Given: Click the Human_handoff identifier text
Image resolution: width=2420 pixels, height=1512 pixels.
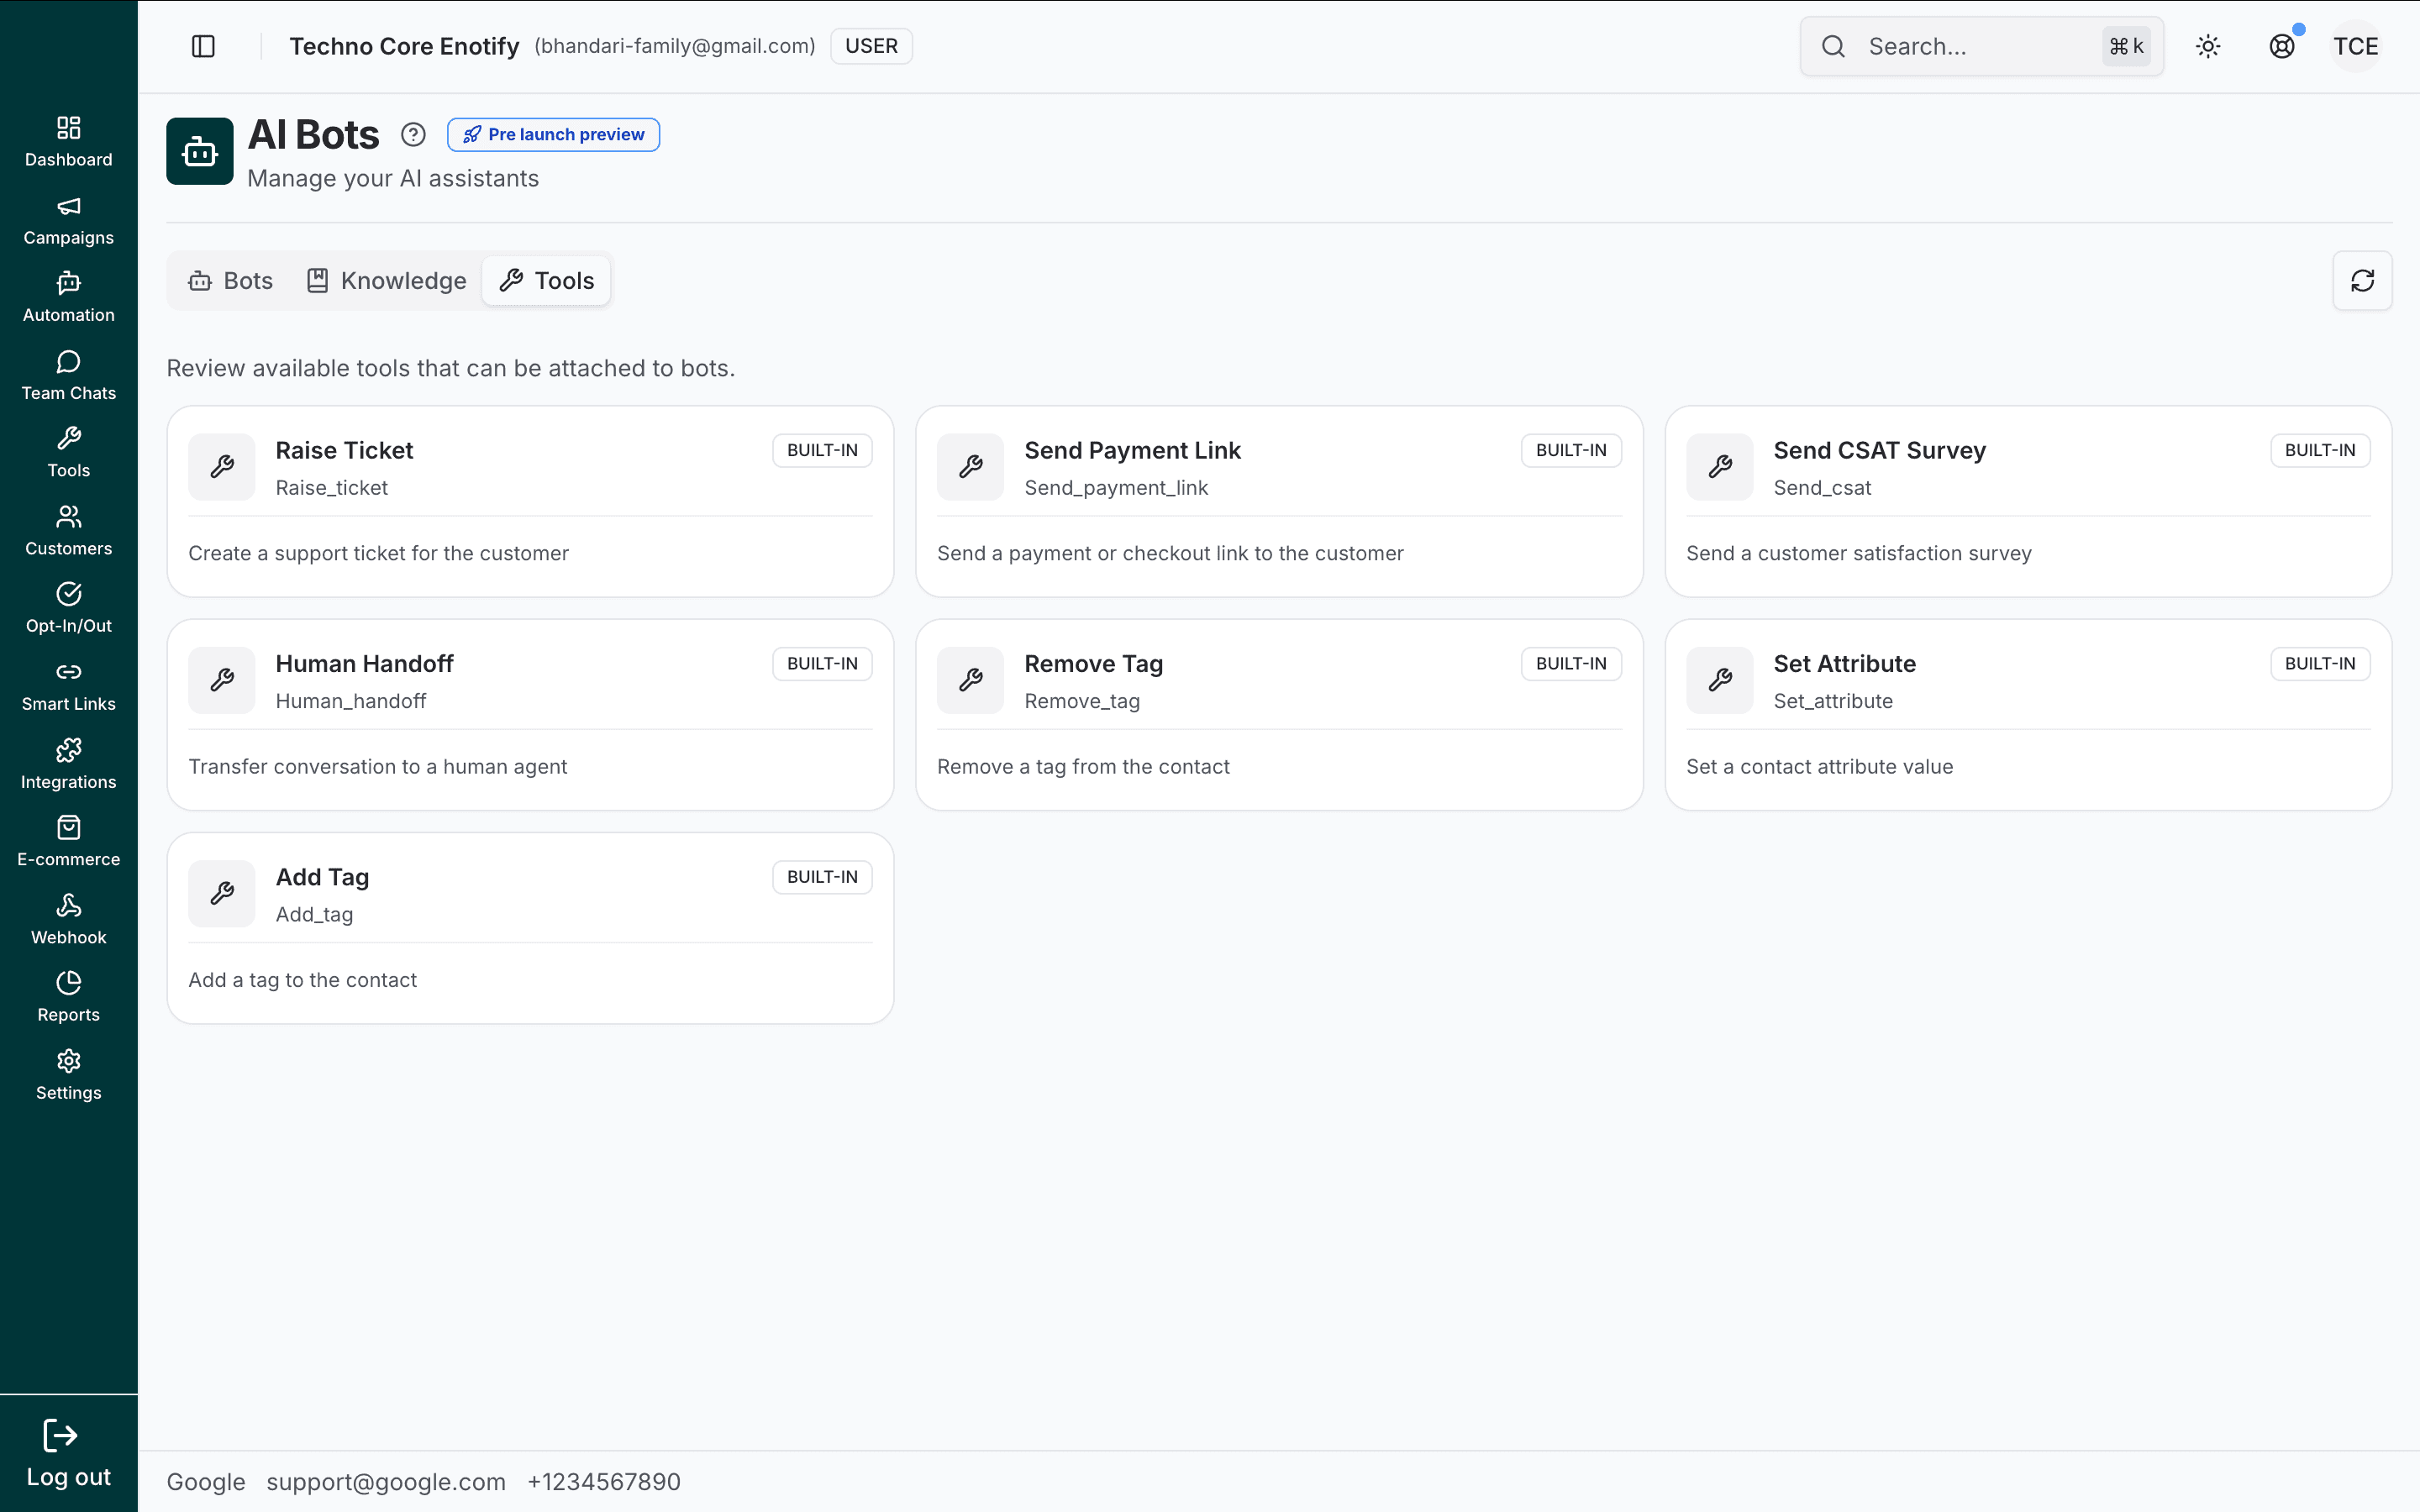Looking at the screenshot, I should click(350, 701).
